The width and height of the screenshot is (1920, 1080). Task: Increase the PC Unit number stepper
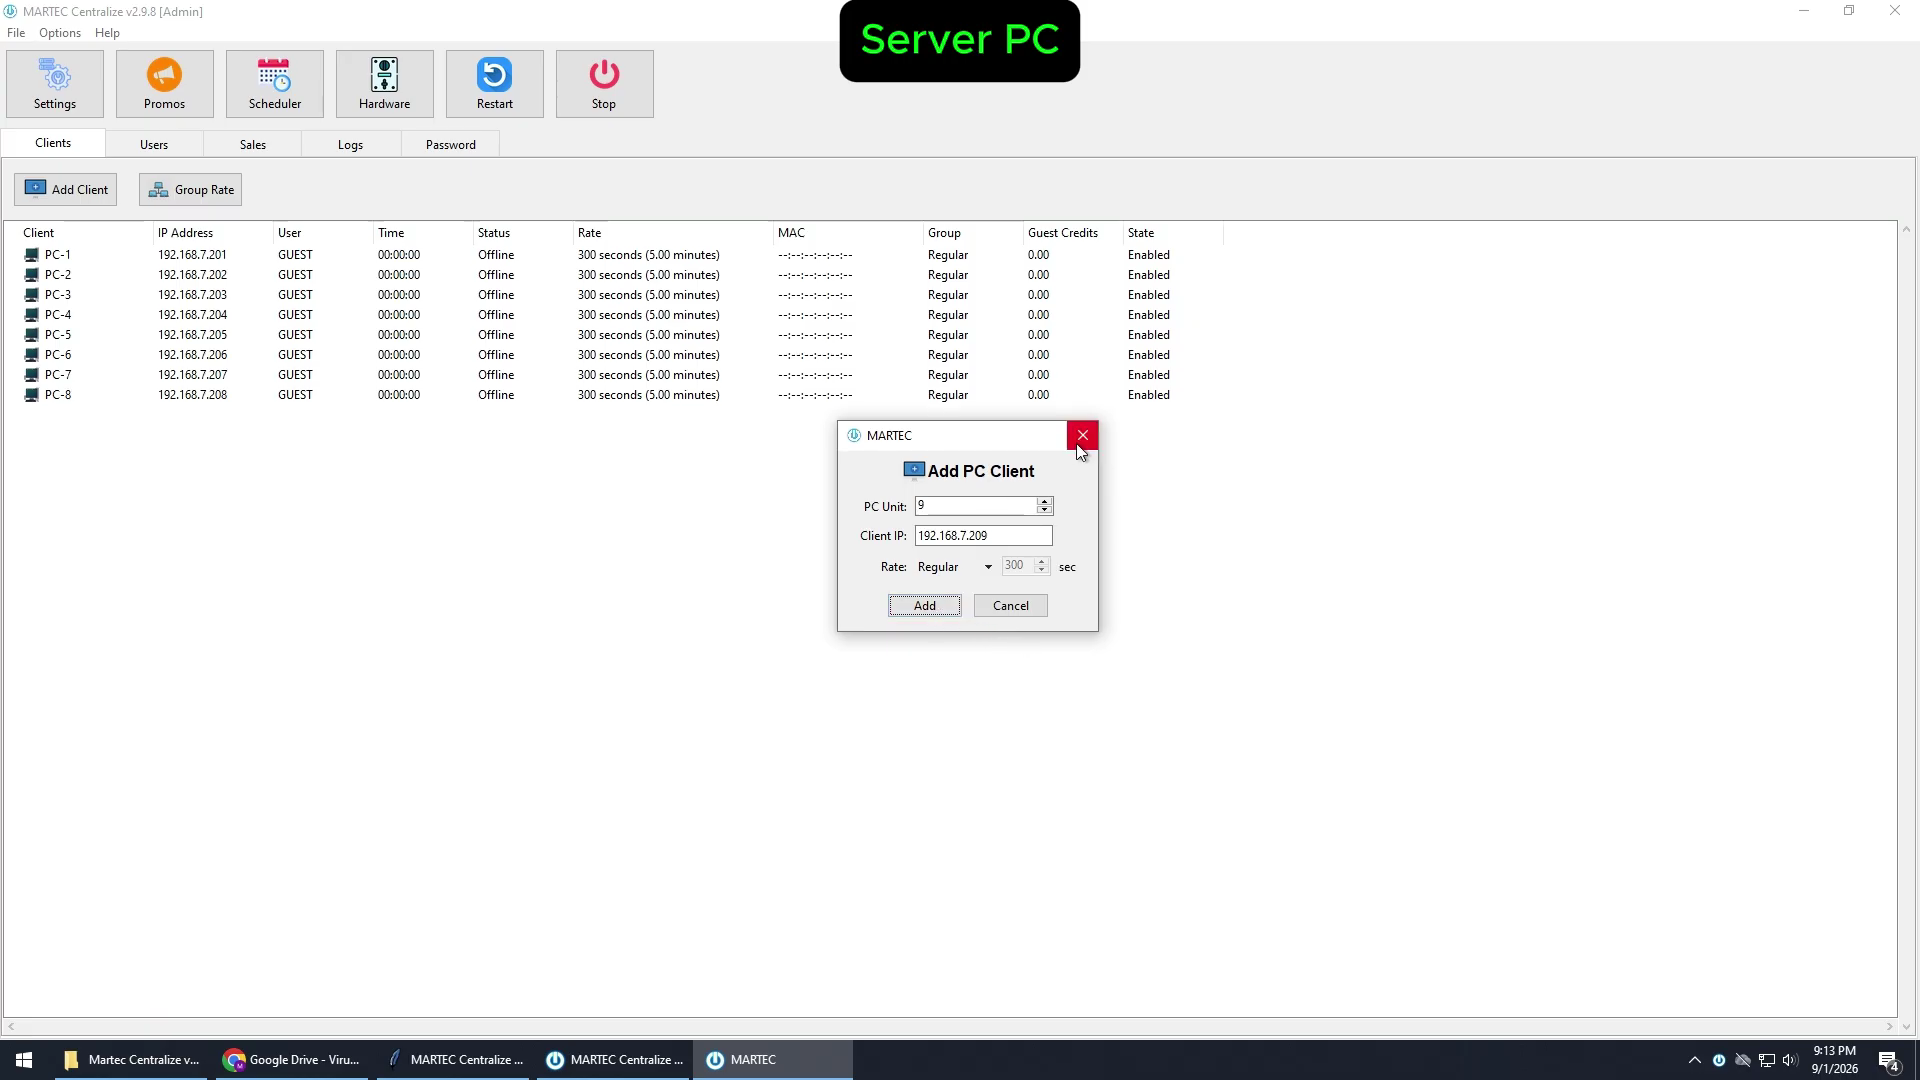(1045, 501)
